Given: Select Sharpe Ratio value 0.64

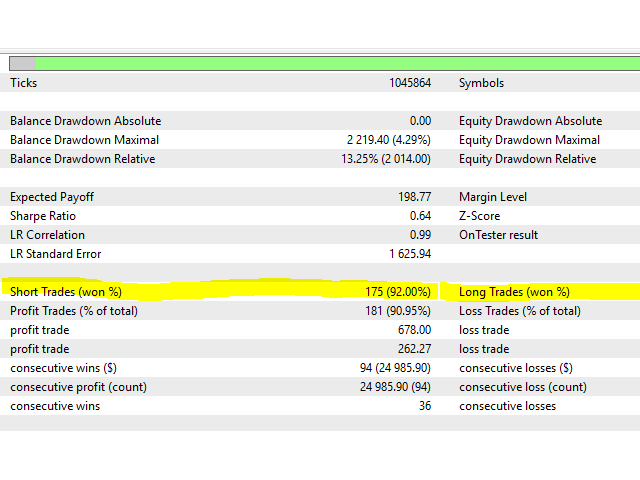Looking at the screenshot, I should point(420,216).
